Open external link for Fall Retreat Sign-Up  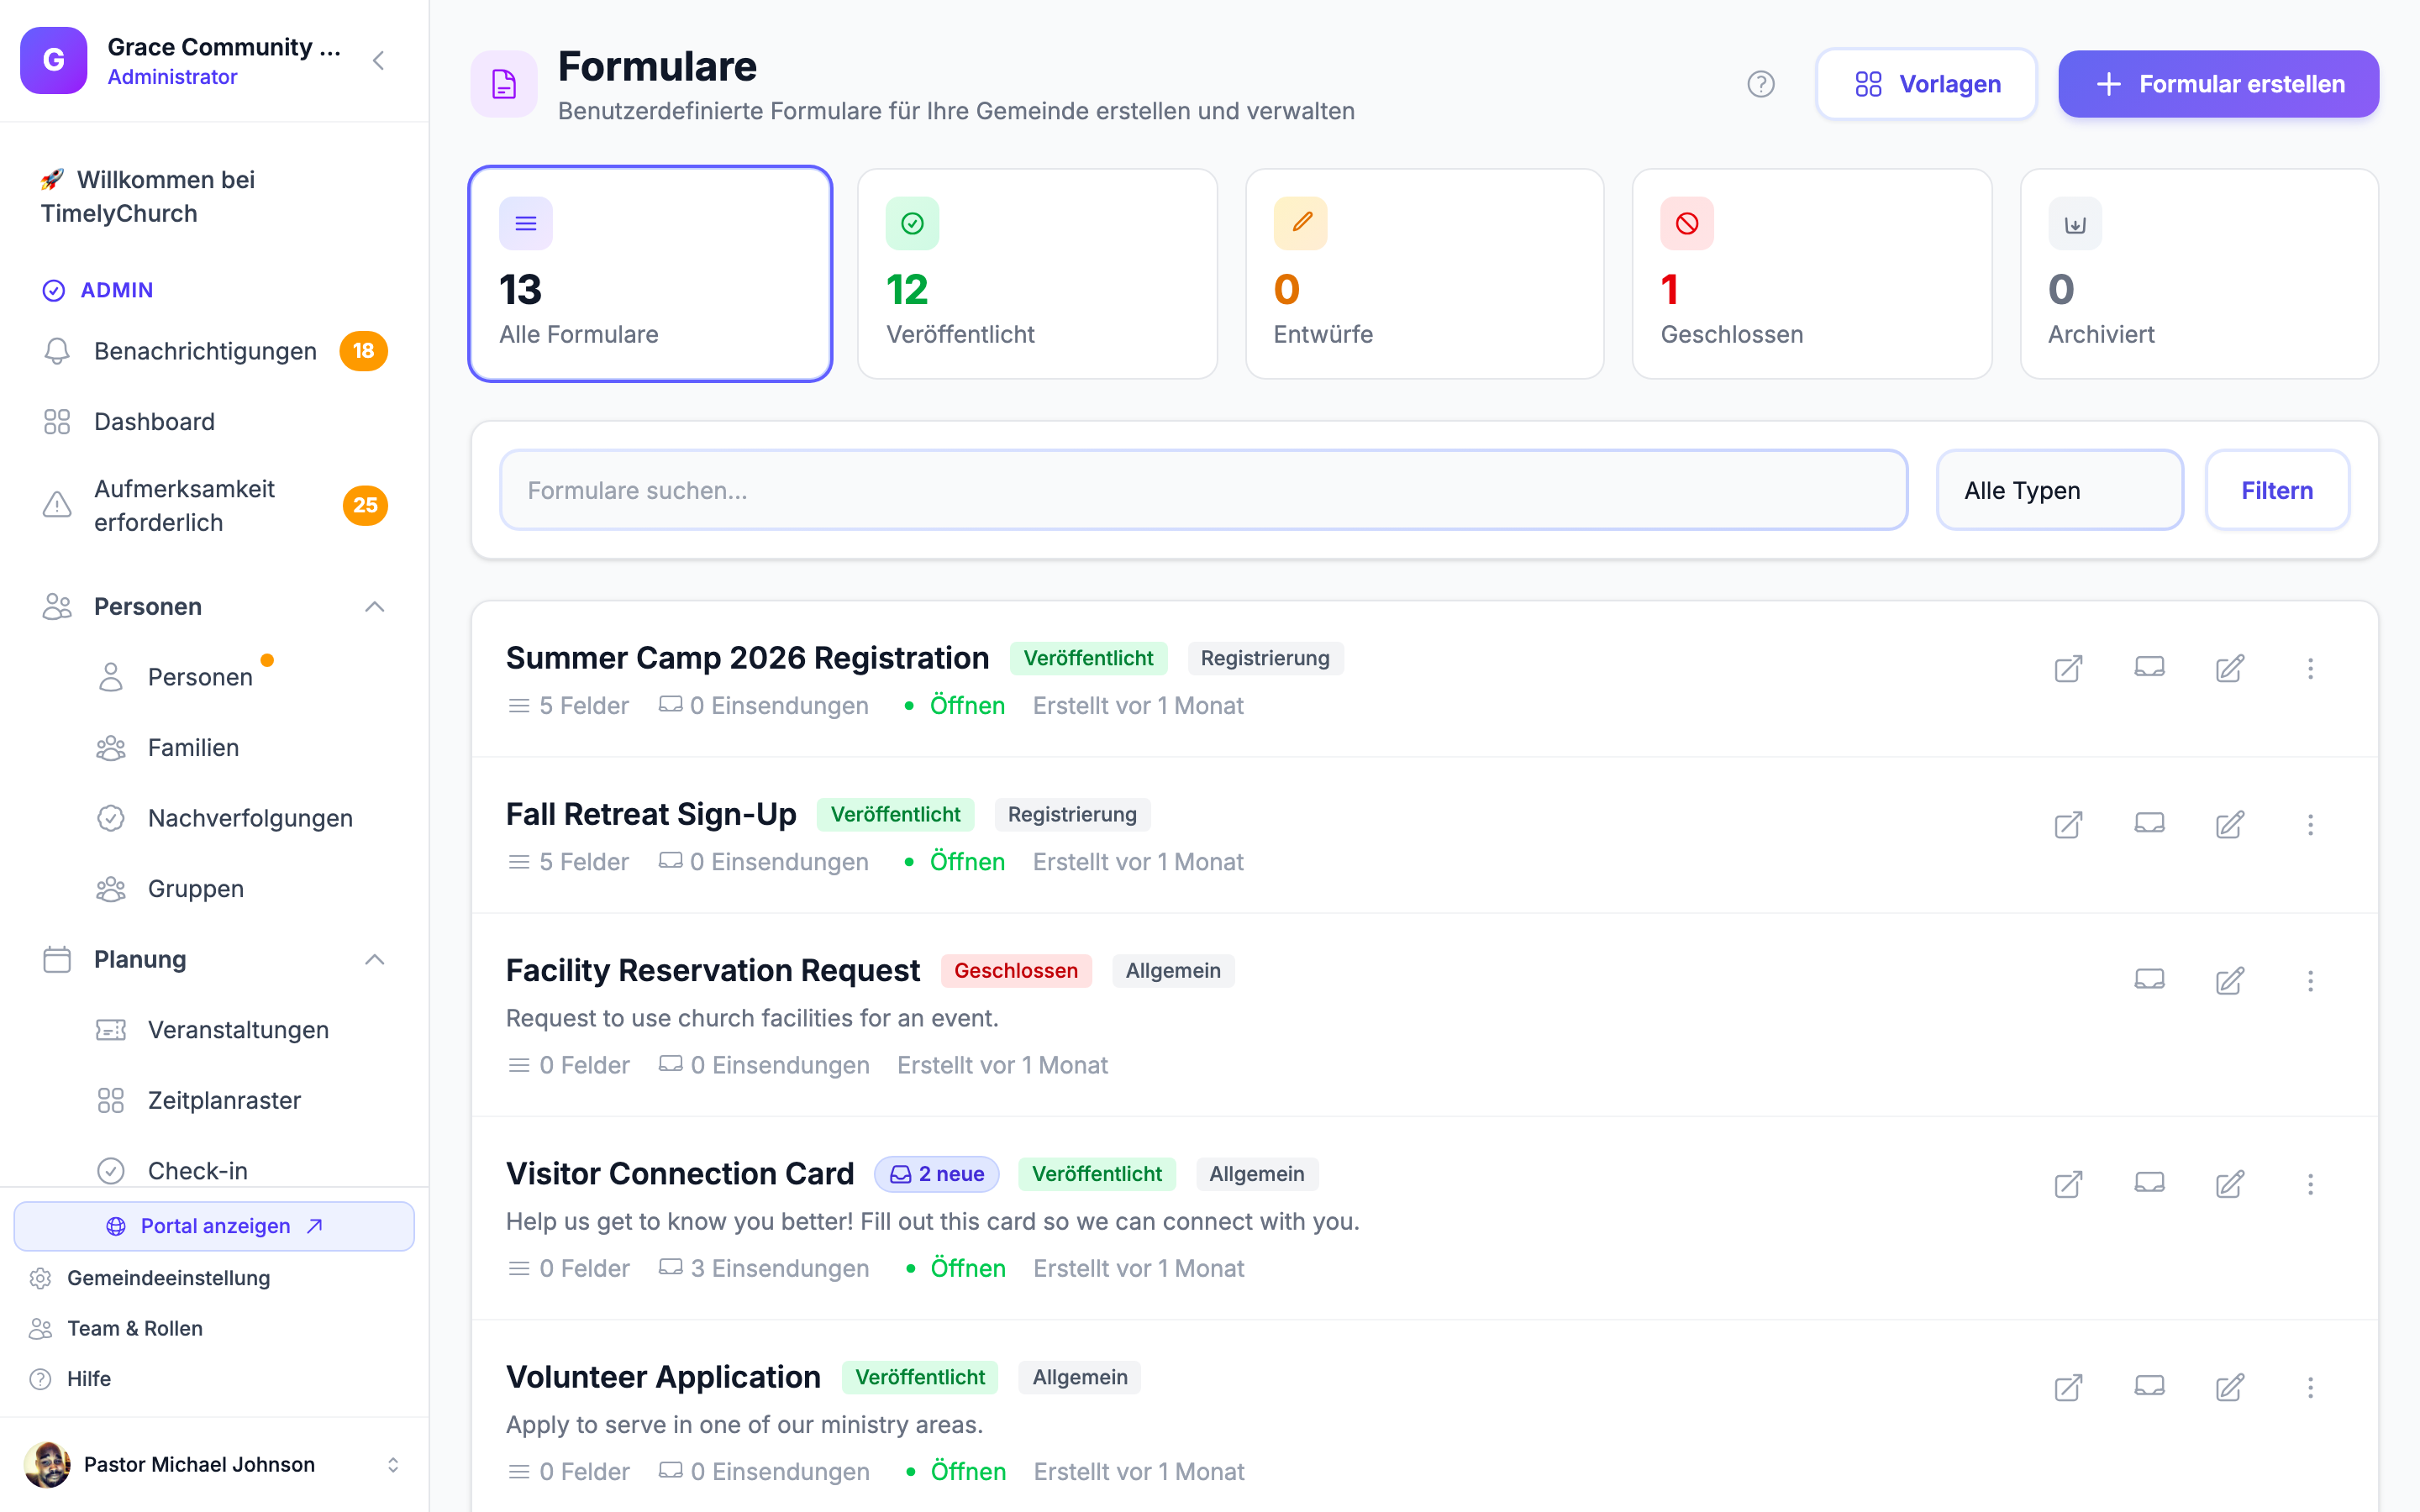[2068, 824]
